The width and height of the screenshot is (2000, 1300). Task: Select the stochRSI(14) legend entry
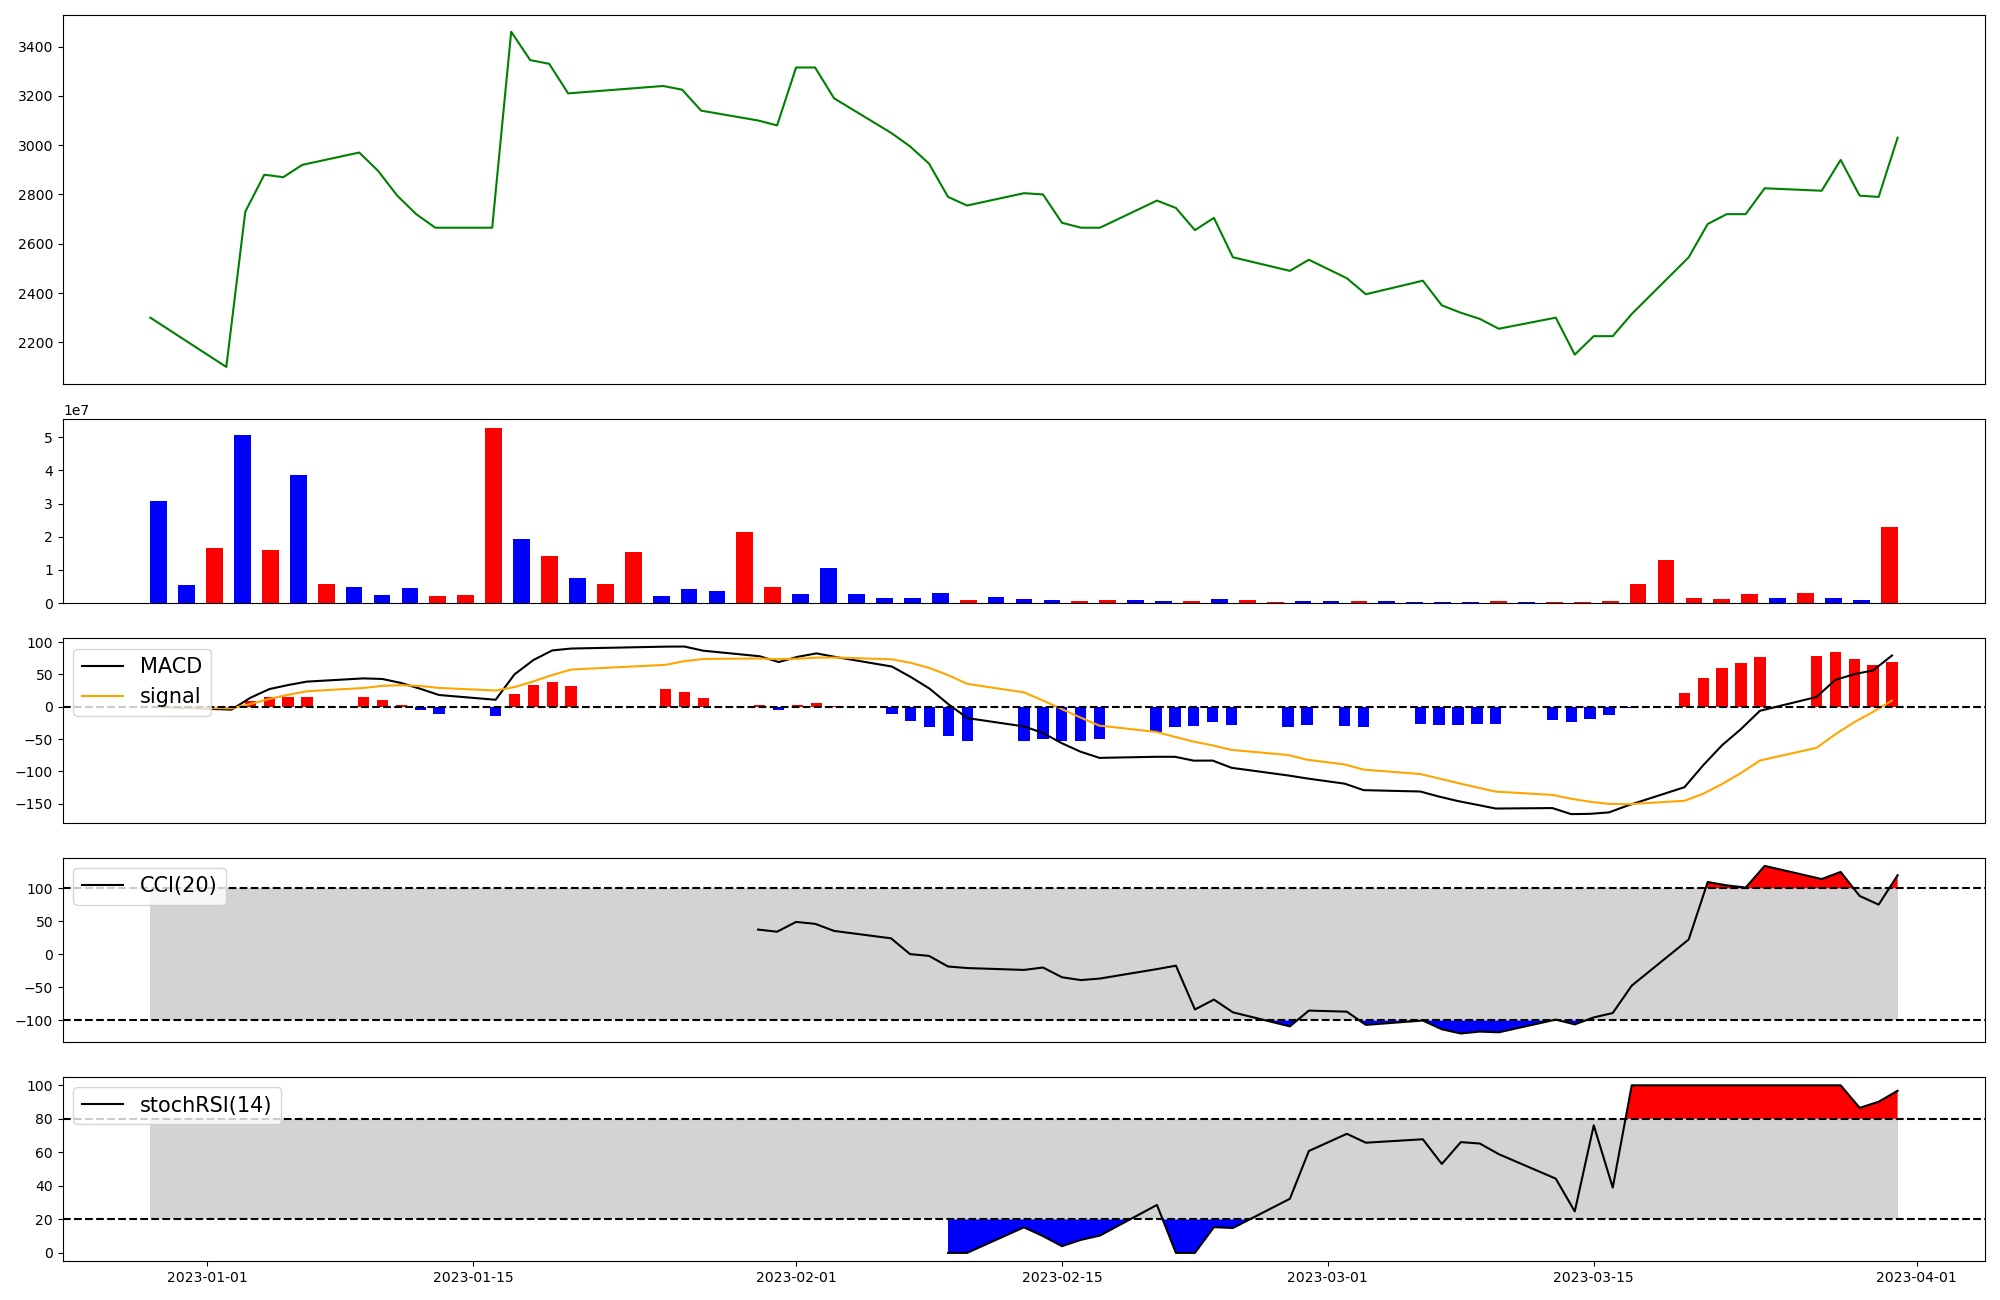pos(205,1105)
